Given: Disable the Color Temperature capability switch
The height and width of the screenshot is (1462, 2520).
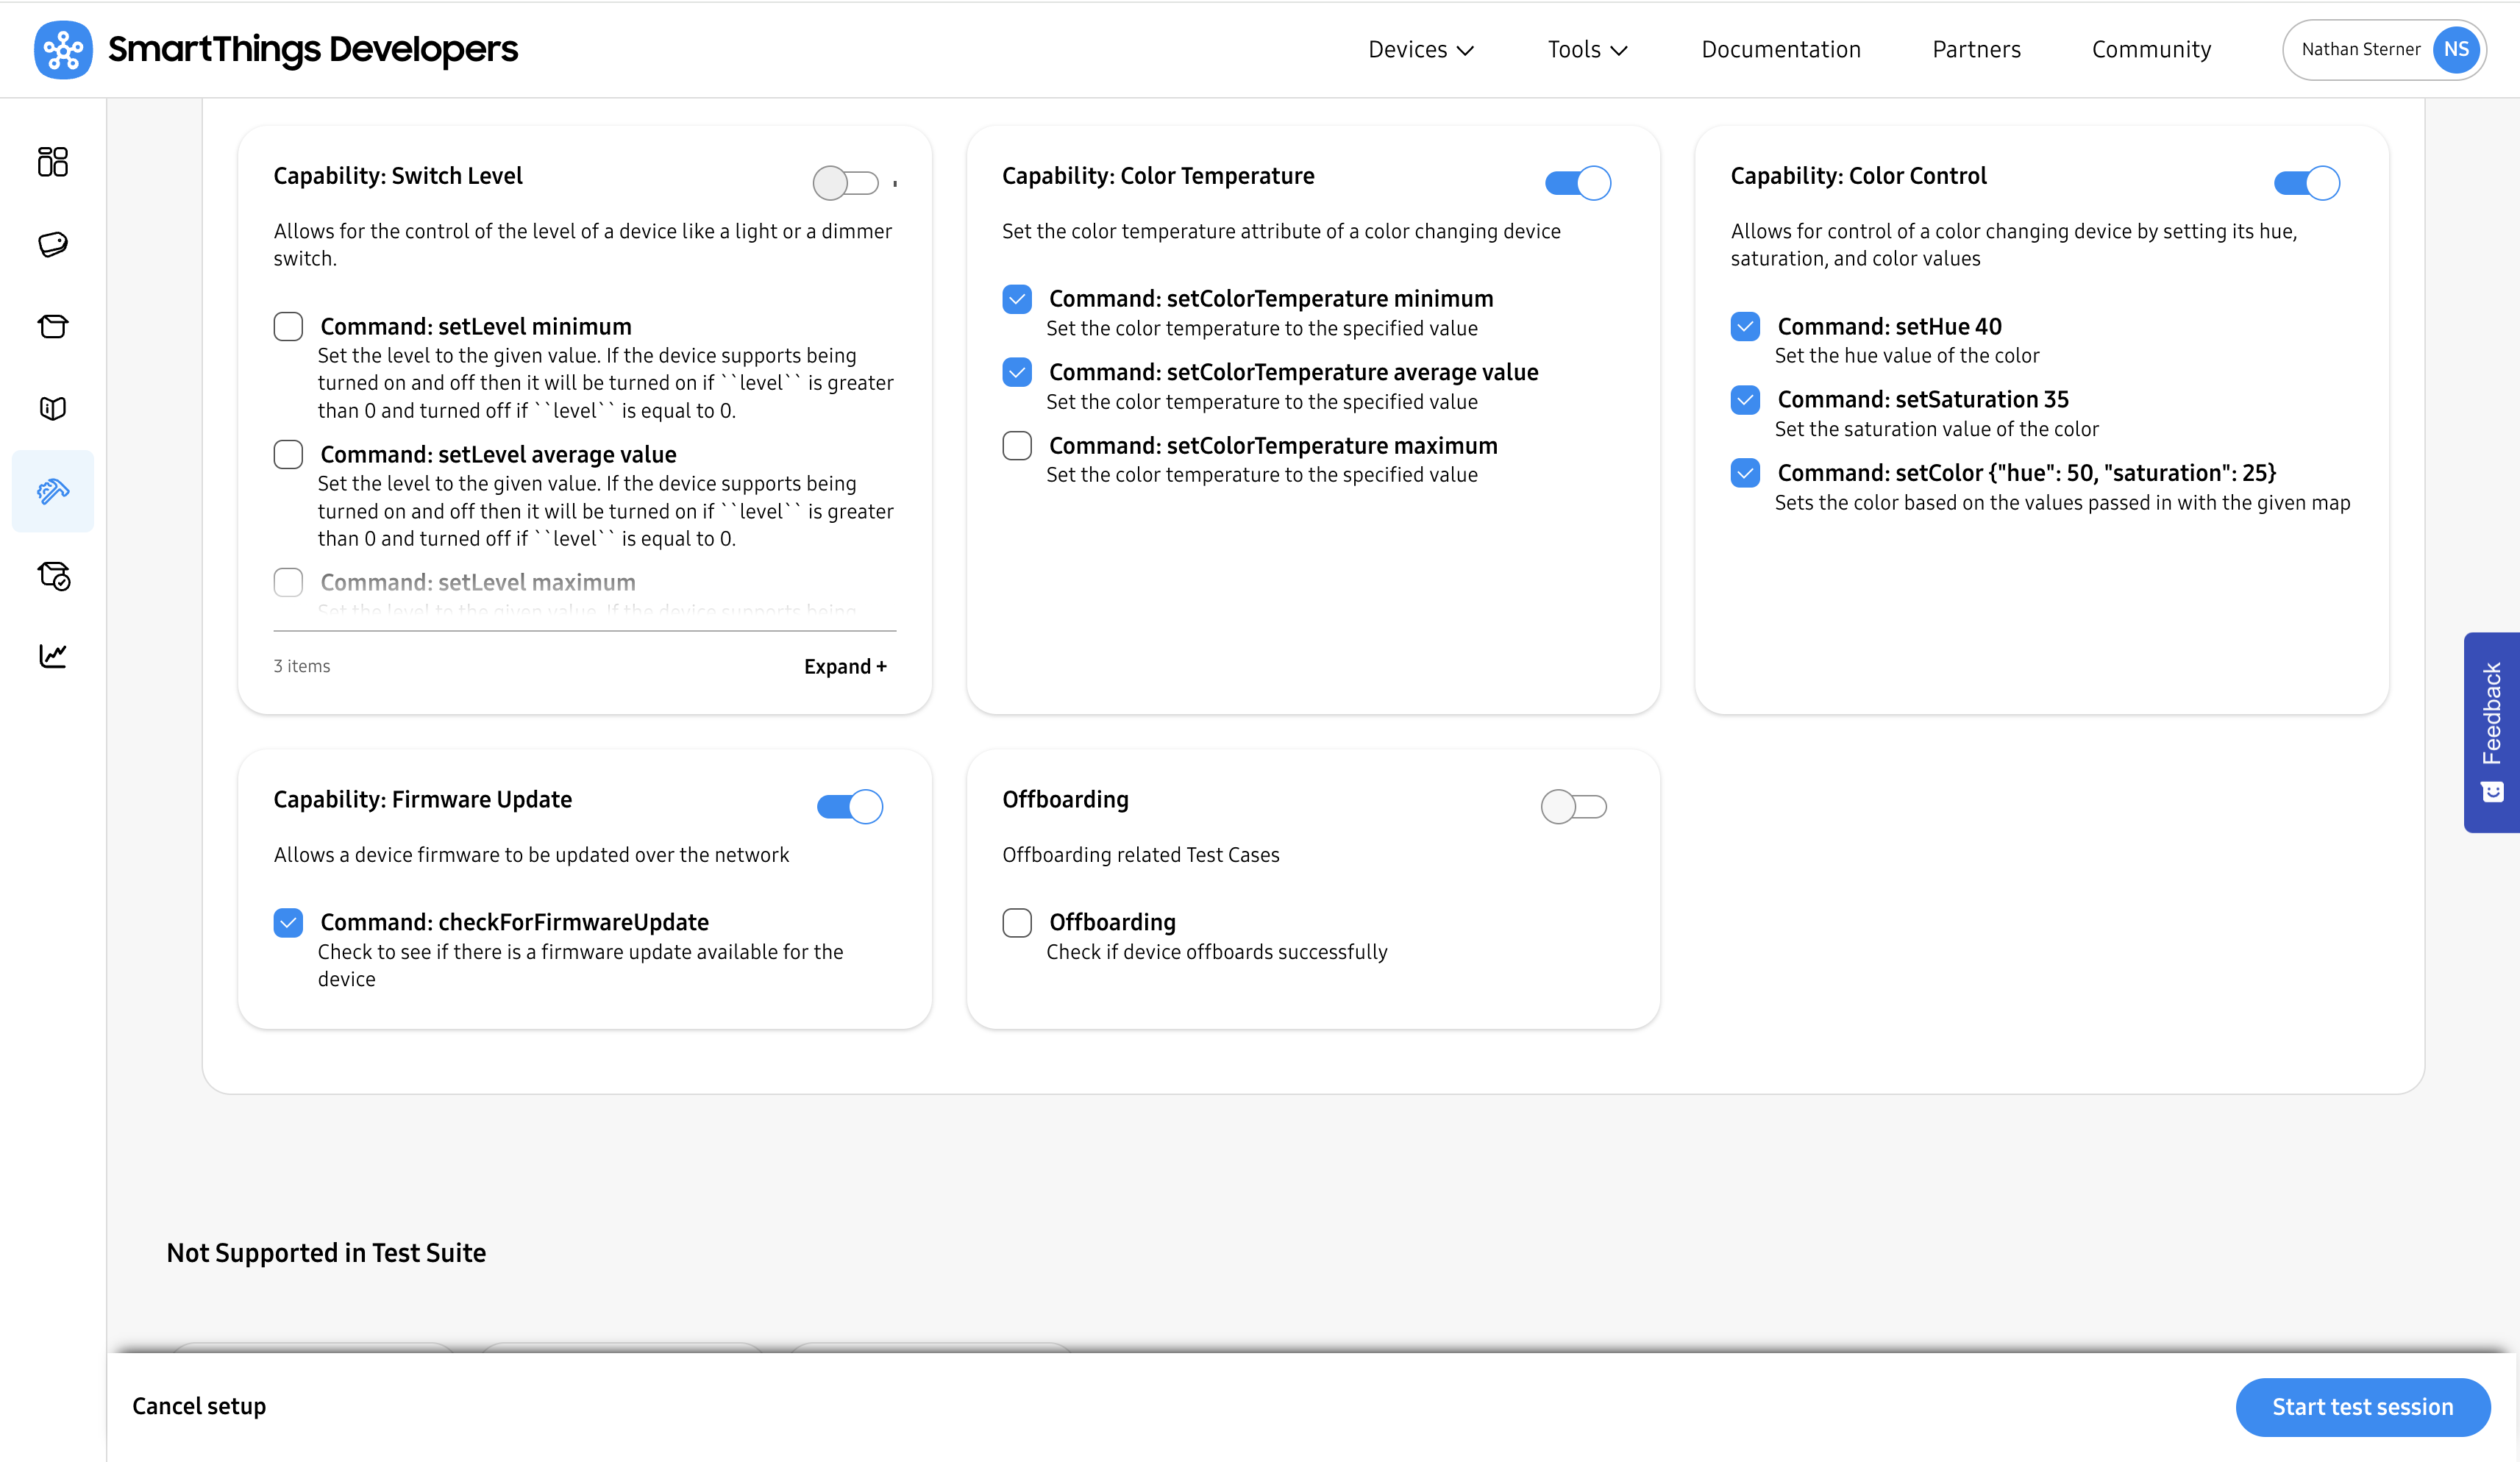Looking at the screenshot, I should click(1577, 183).
